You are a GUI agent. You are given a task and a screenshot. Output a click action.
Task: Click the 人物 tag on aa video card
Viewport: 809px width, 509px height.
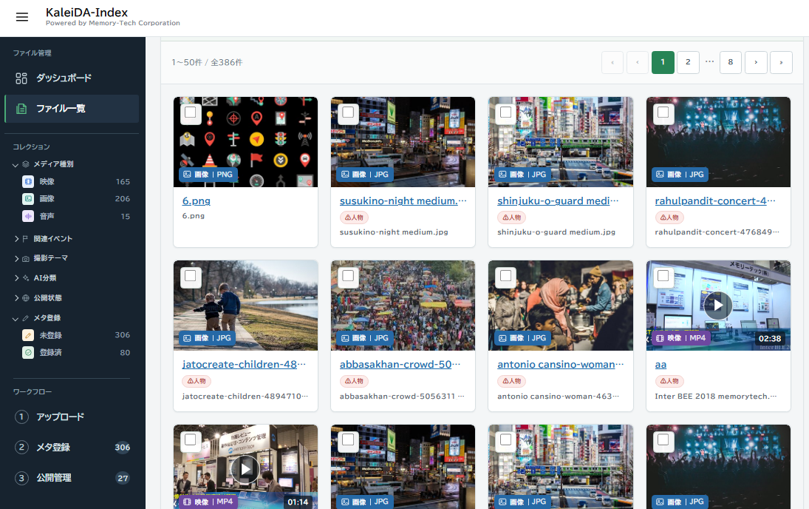(670, 381)
